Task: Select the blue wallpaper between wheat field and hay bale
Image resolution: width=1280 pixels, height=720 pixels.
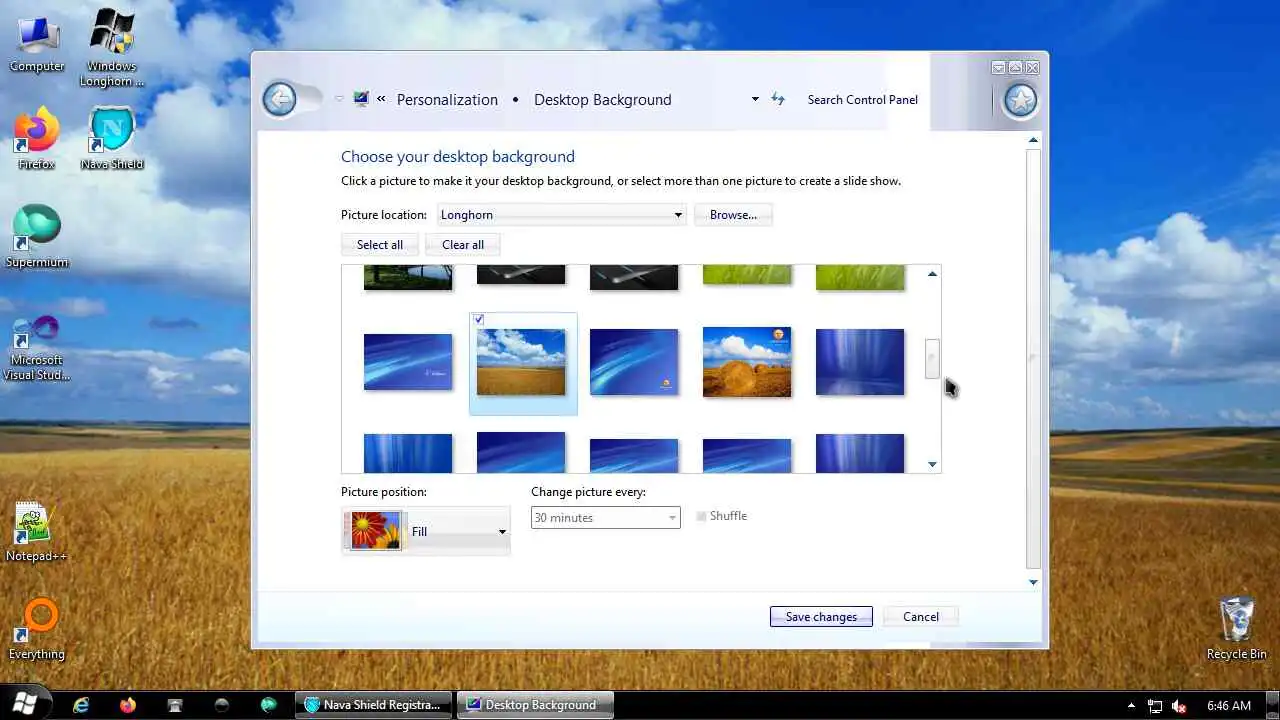Action: click(634, 362)
